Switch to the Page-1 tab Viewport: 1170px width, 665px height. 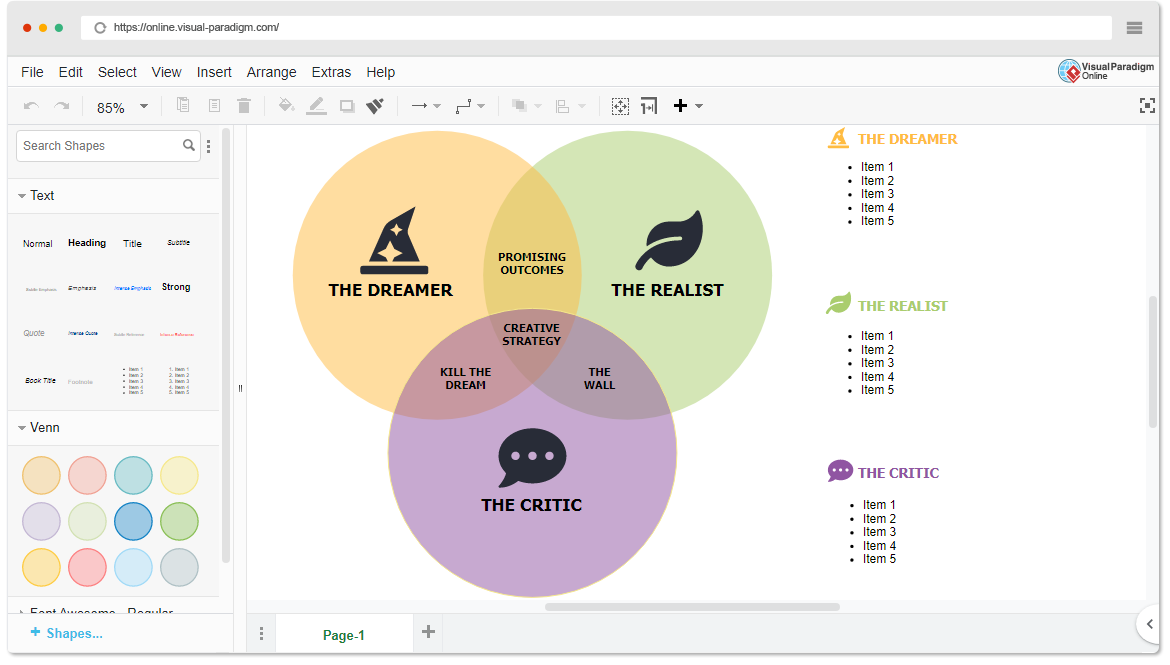344,635
